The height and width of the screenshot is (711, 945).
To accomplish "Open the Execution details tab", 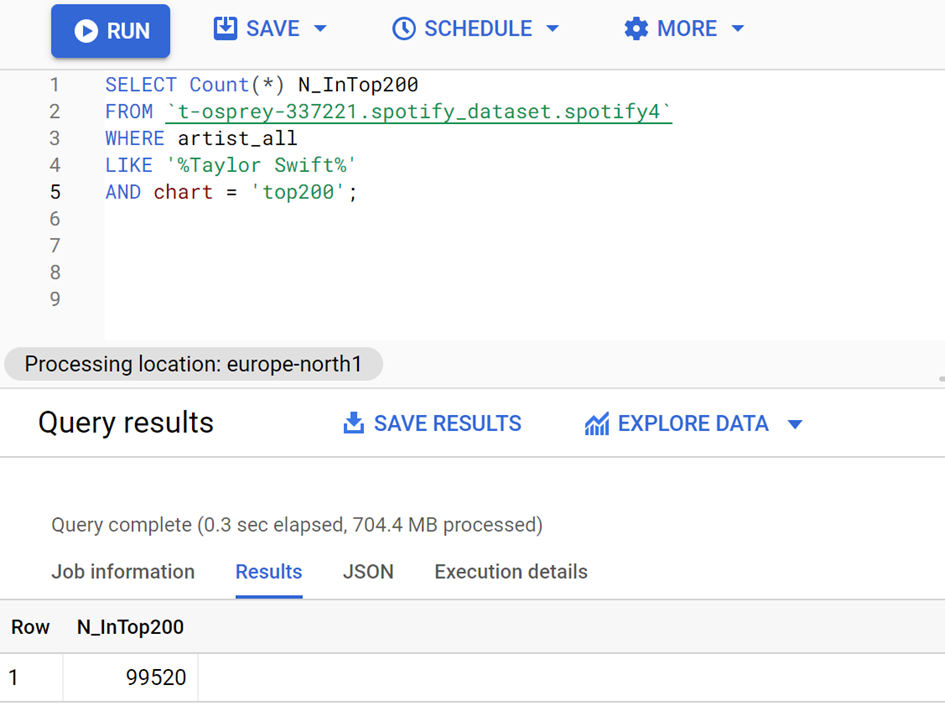I will click(x=510, y=571).
